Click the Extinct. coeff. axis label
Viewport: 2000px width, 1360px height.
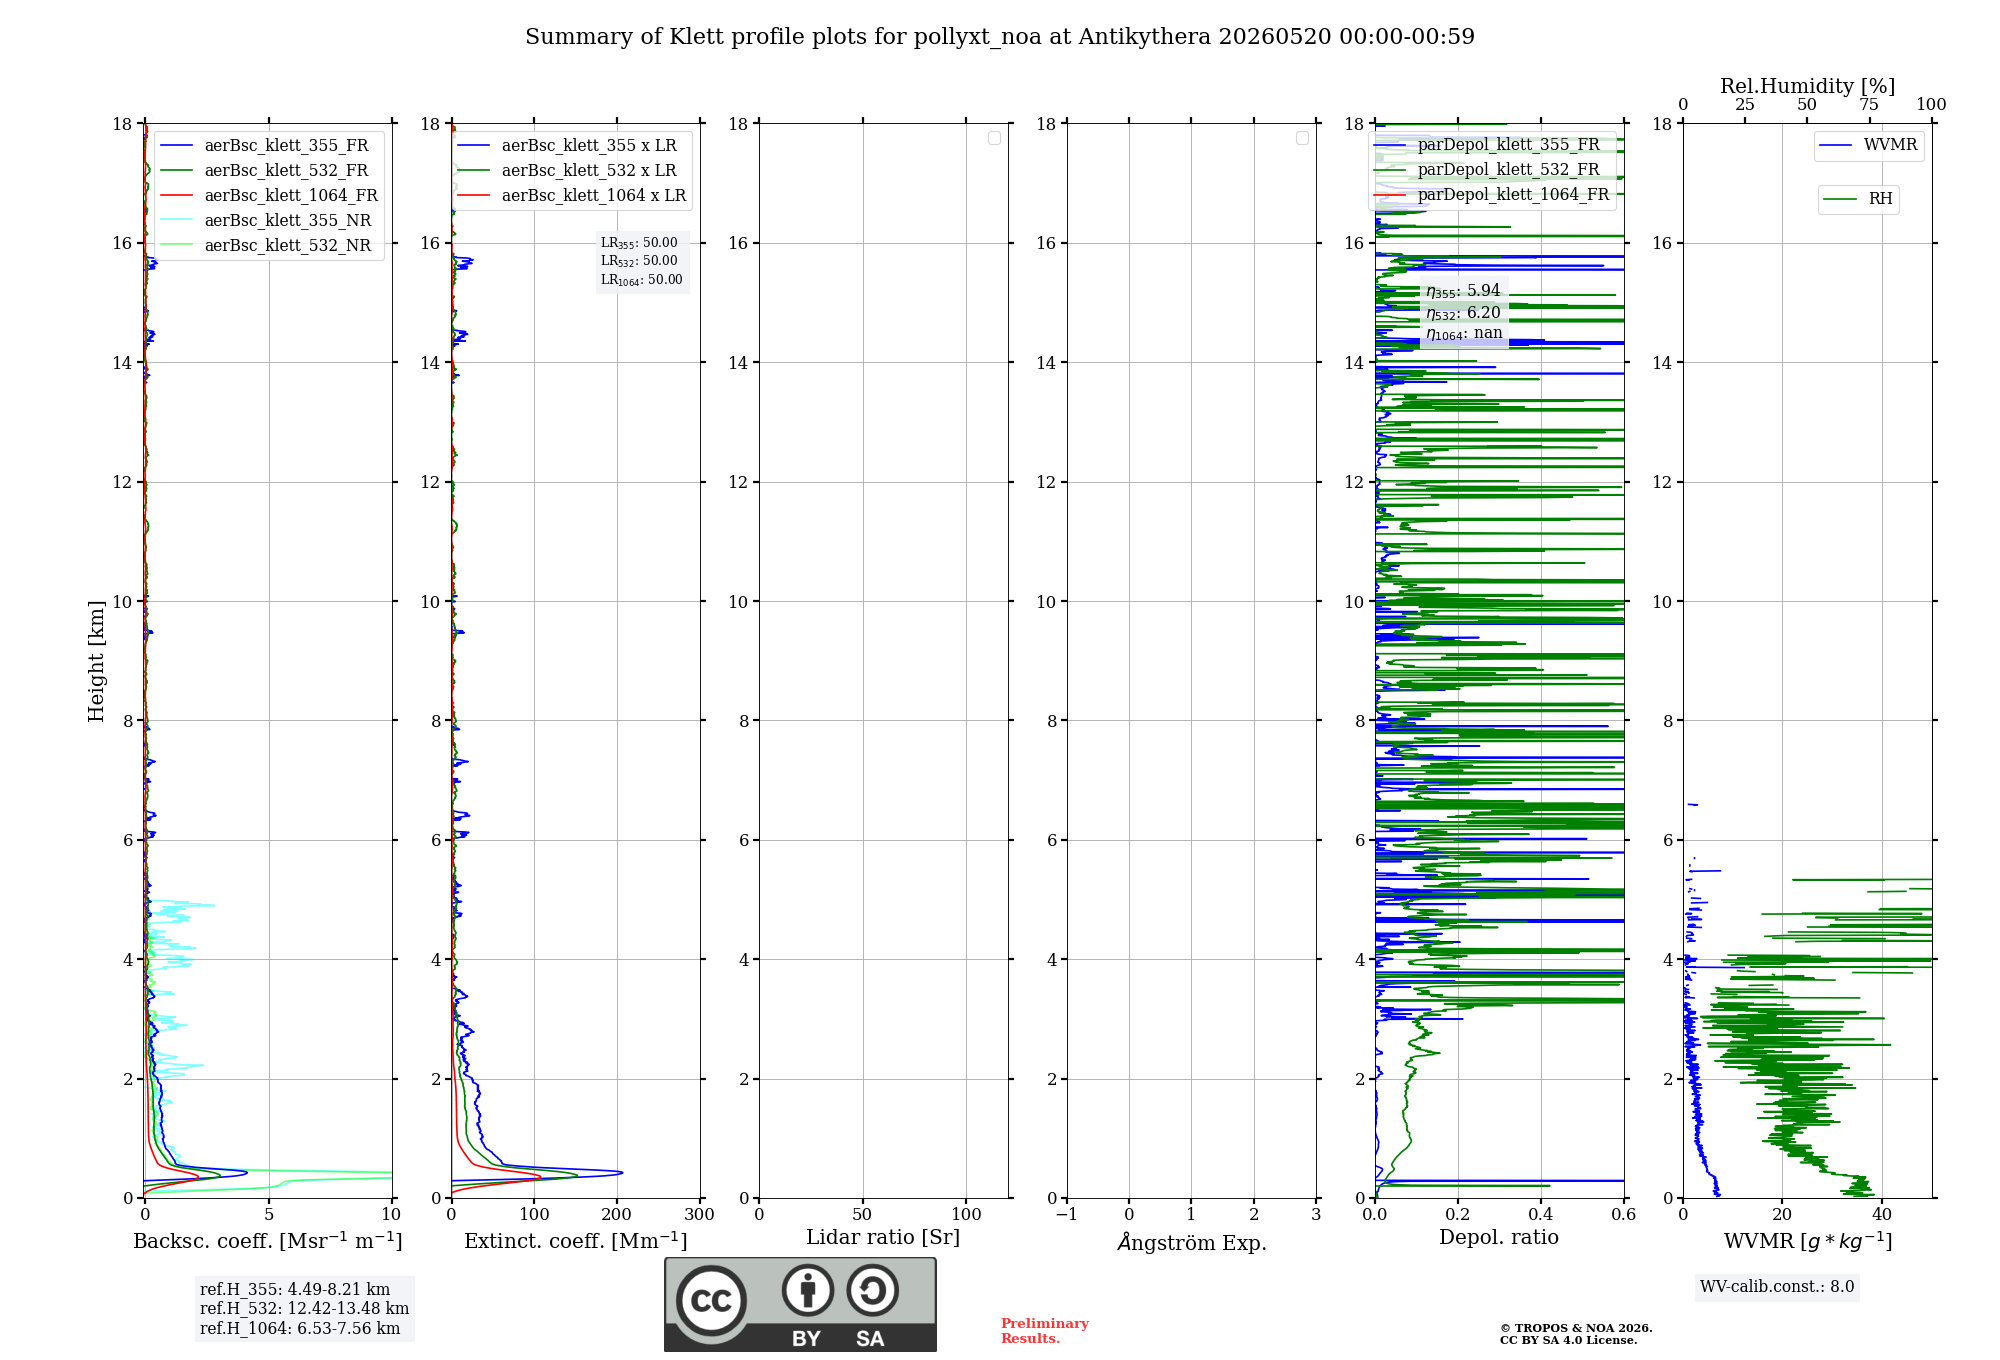coord(576,1241)
